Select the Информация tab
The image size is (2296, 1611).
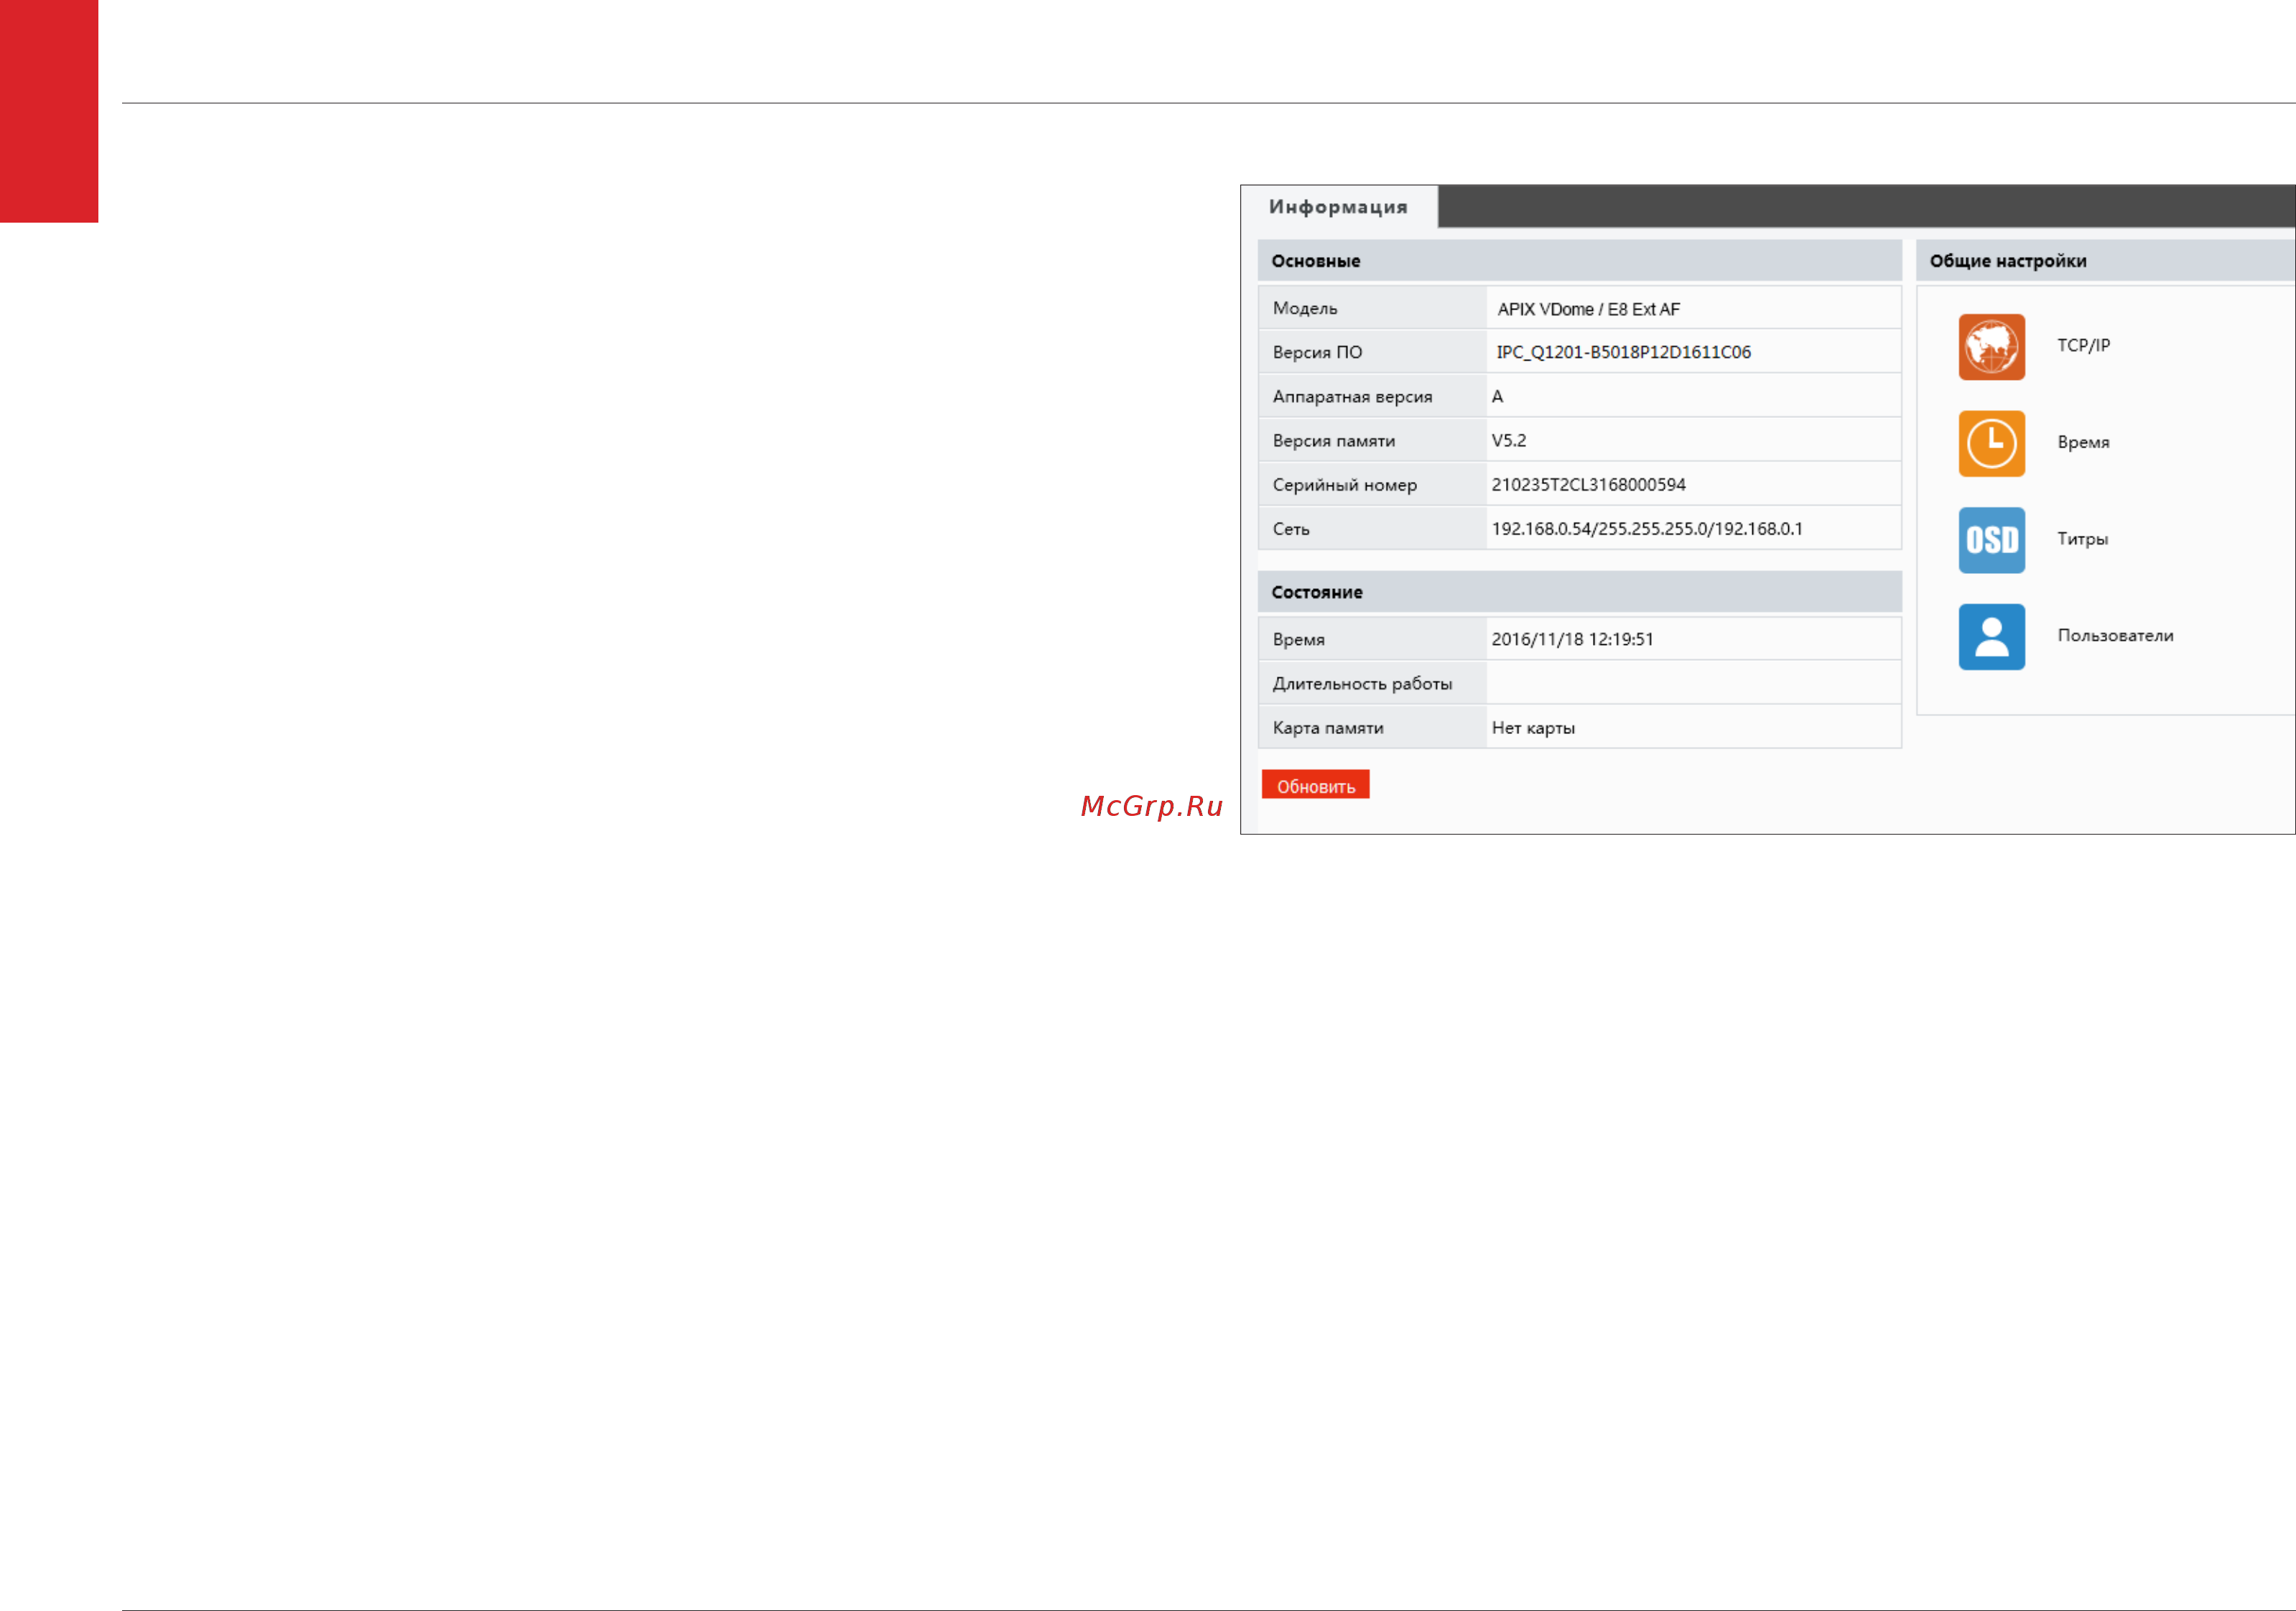tap(1338, 207)
